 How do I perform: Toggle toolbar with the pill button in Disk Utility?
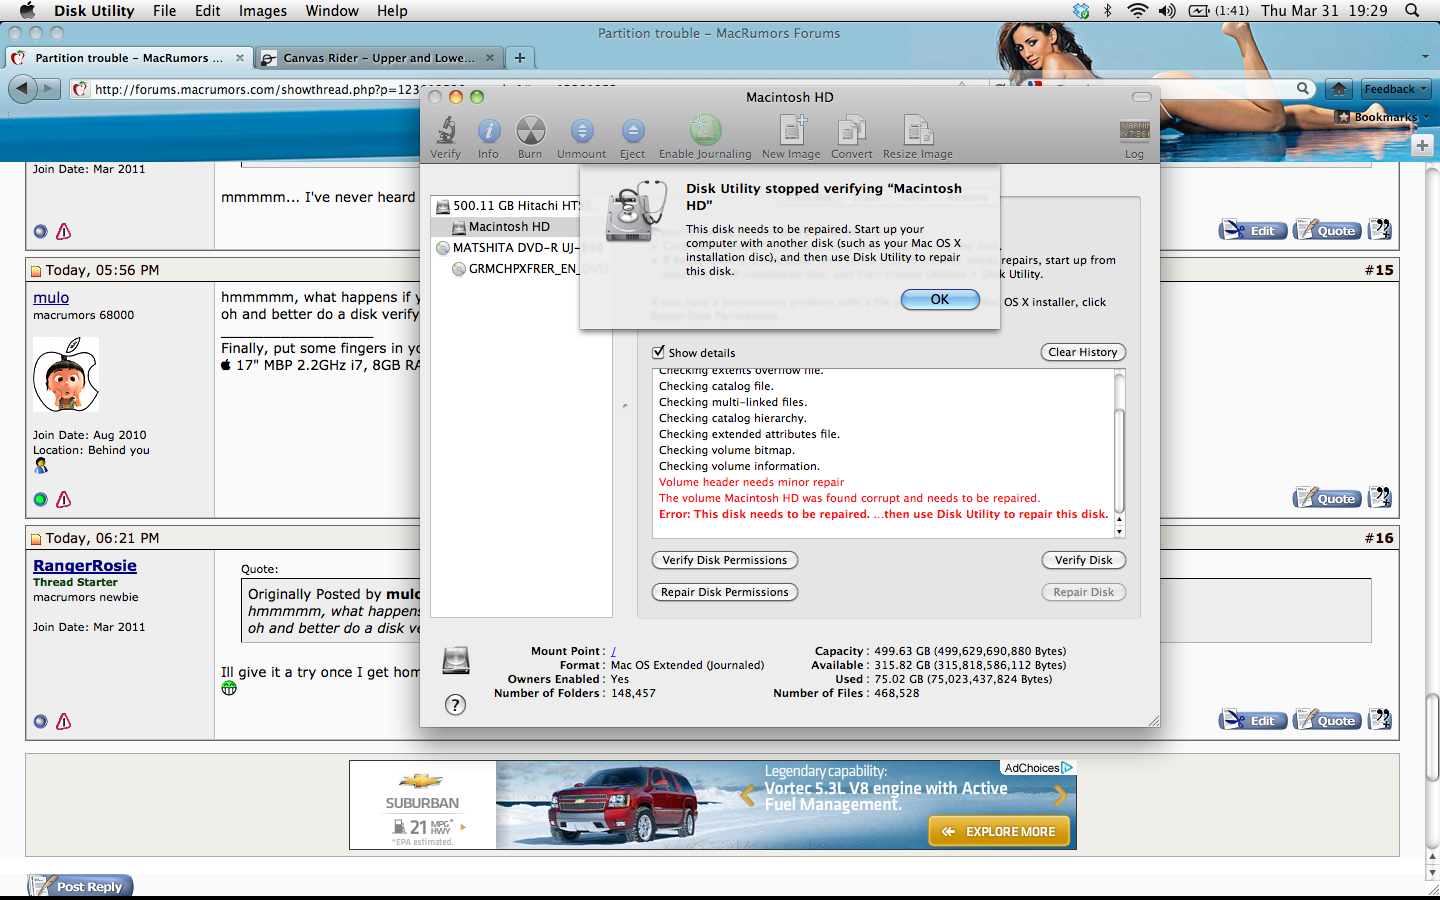click(1142, 97)
